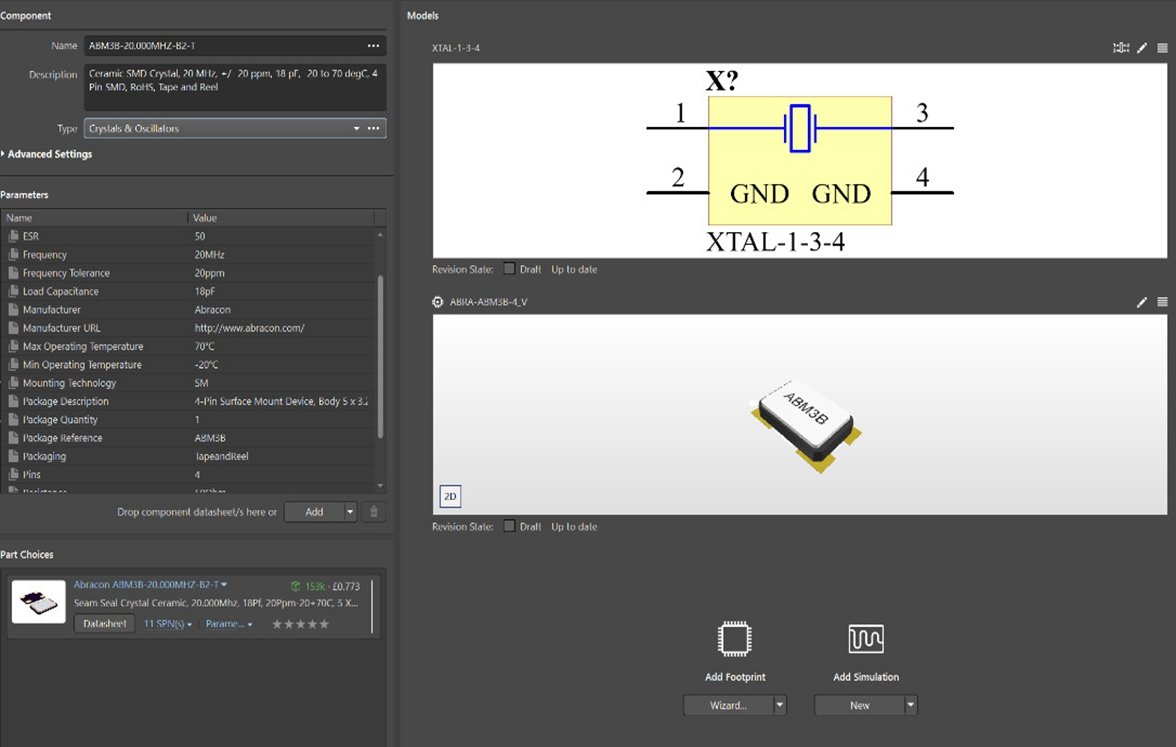Click the trash delete icon next to Add

374,512
